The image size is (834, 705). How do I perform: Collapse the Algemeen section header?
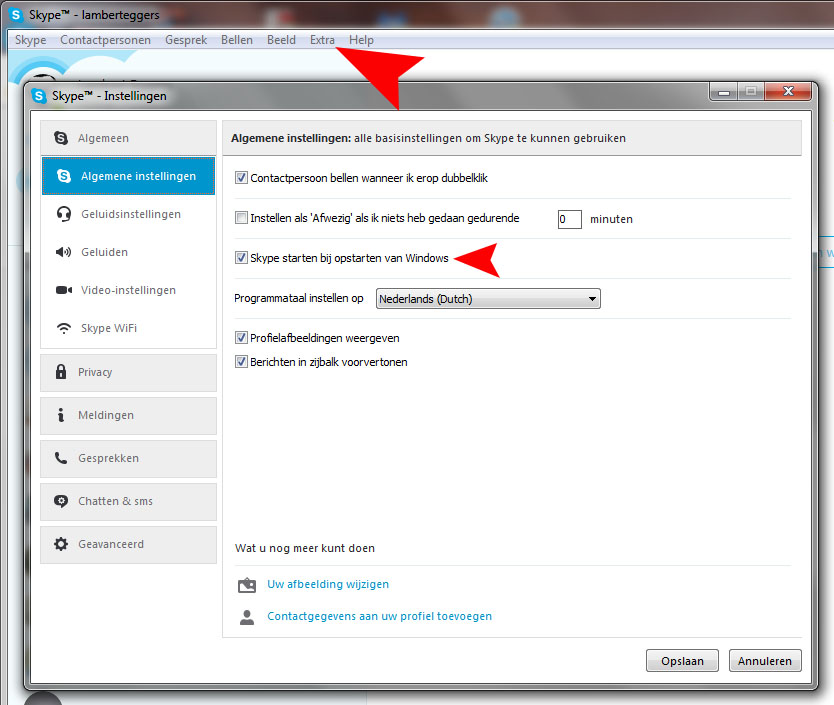(x=128, y=138)
